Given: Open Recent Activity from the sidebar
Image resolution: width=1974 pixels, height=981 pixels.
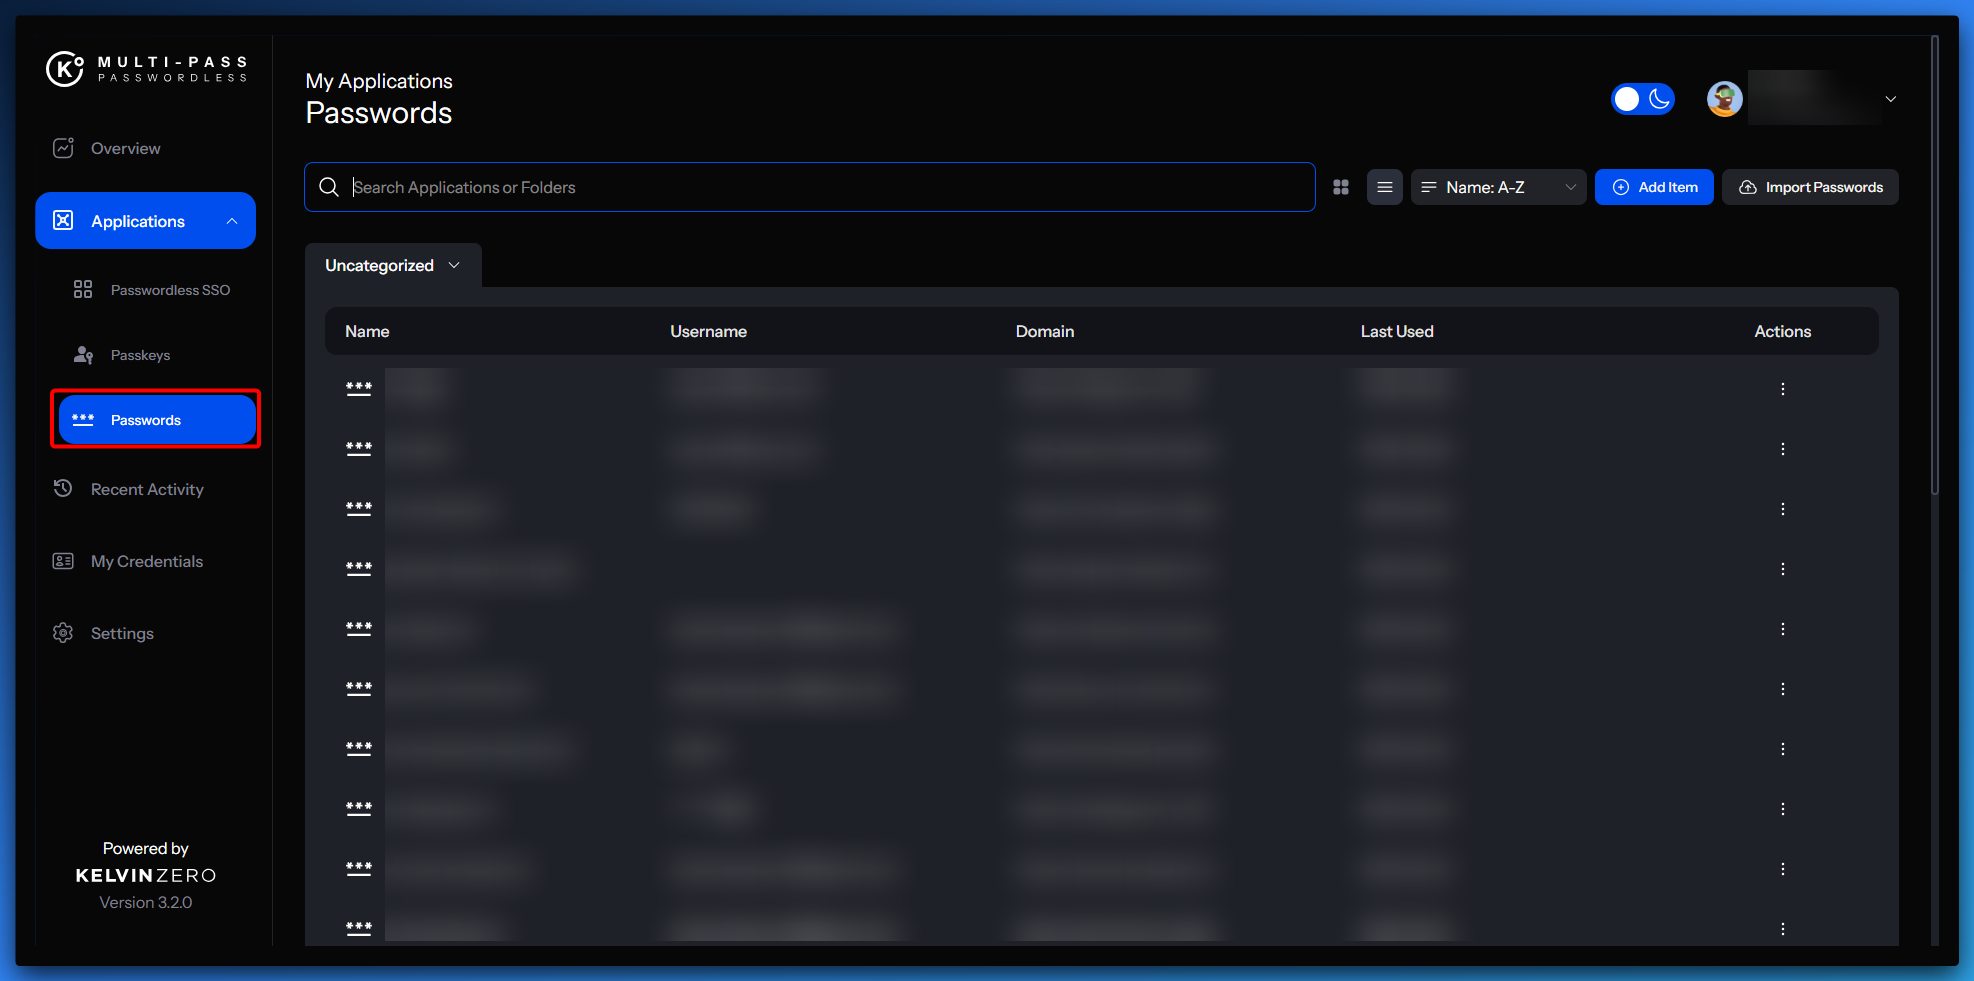Looking at the screenshot, I should [x=146, y=489].
